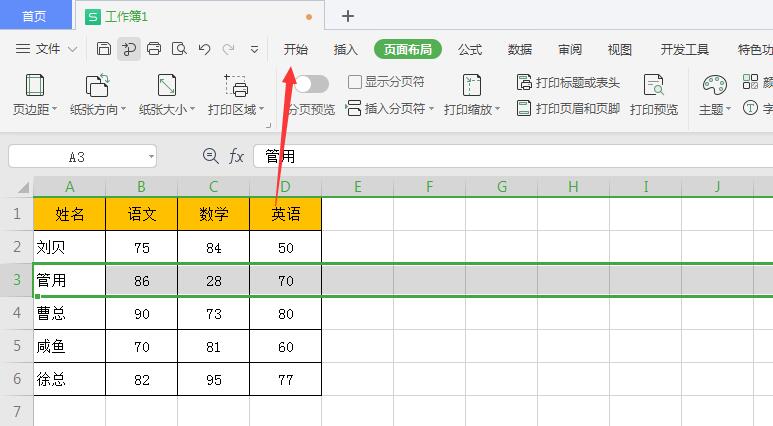Expand the 主题 dropdown arrow
This screenshot has width=773, height=426.
(x=728, y=109)
